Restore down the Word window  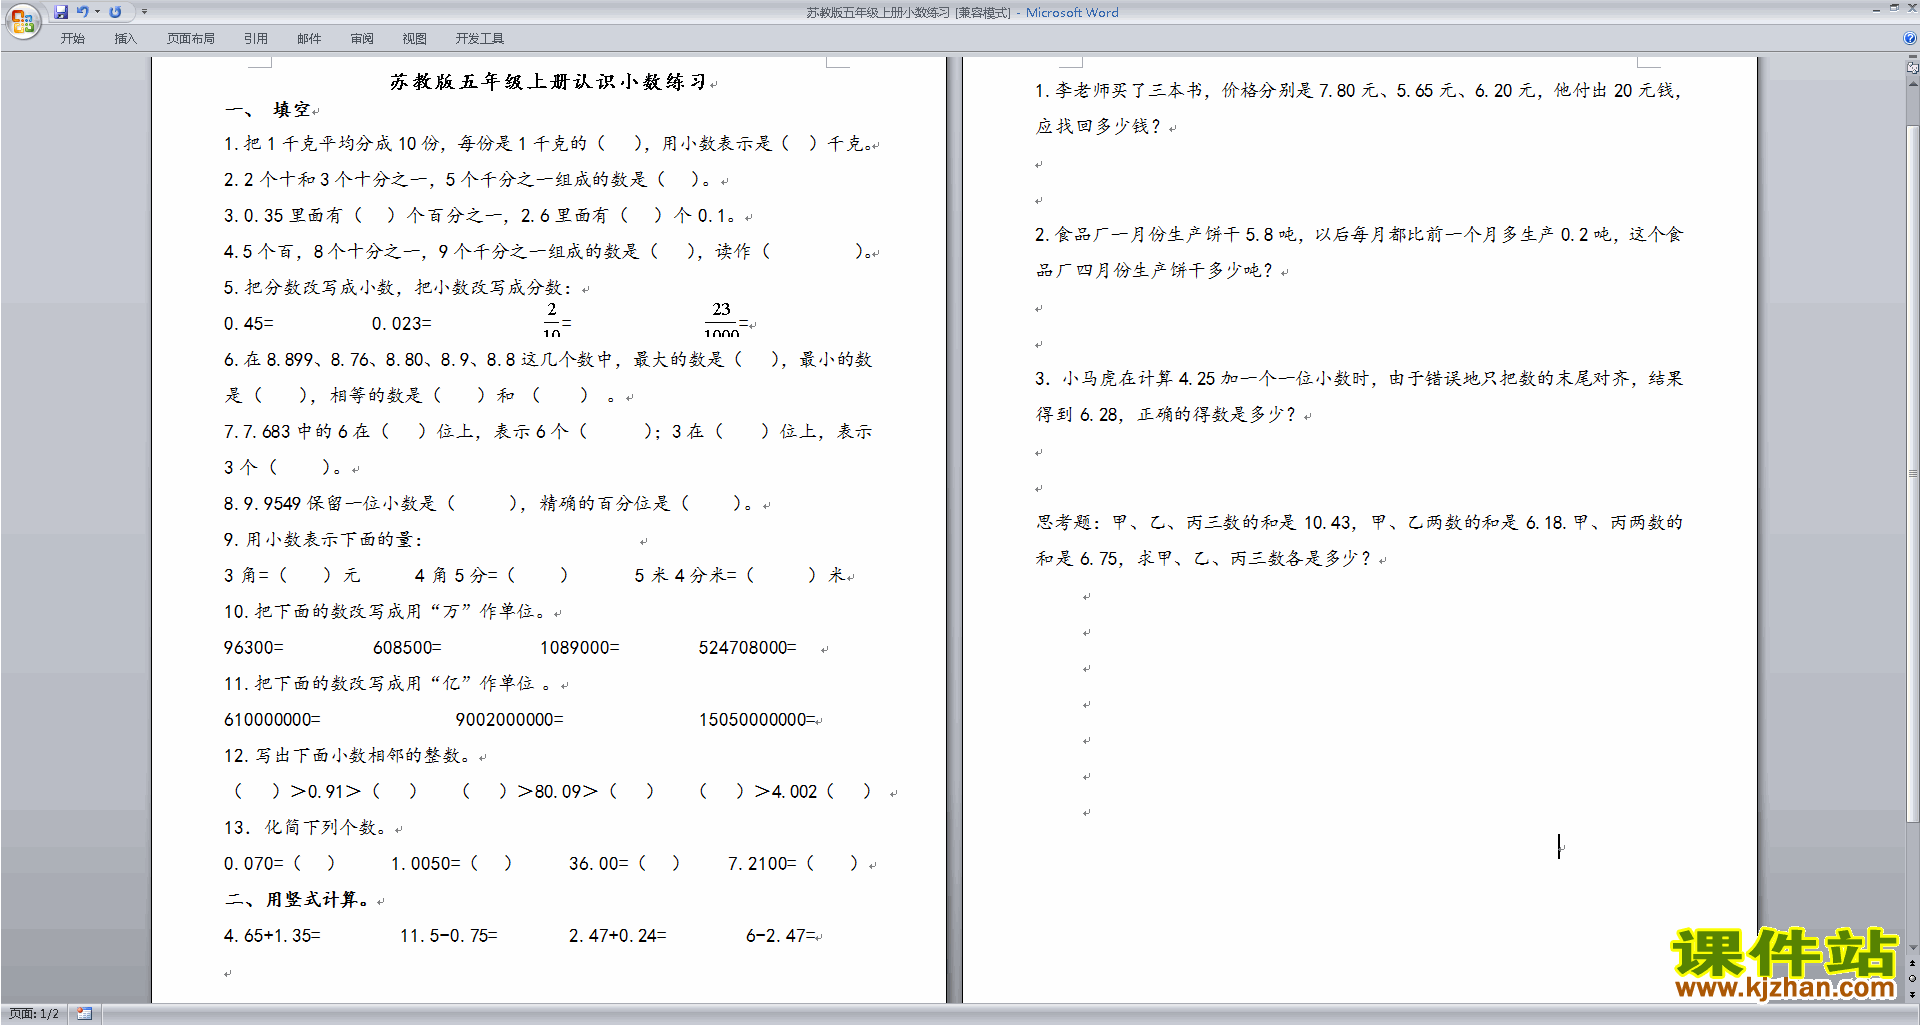[1894, 8]
